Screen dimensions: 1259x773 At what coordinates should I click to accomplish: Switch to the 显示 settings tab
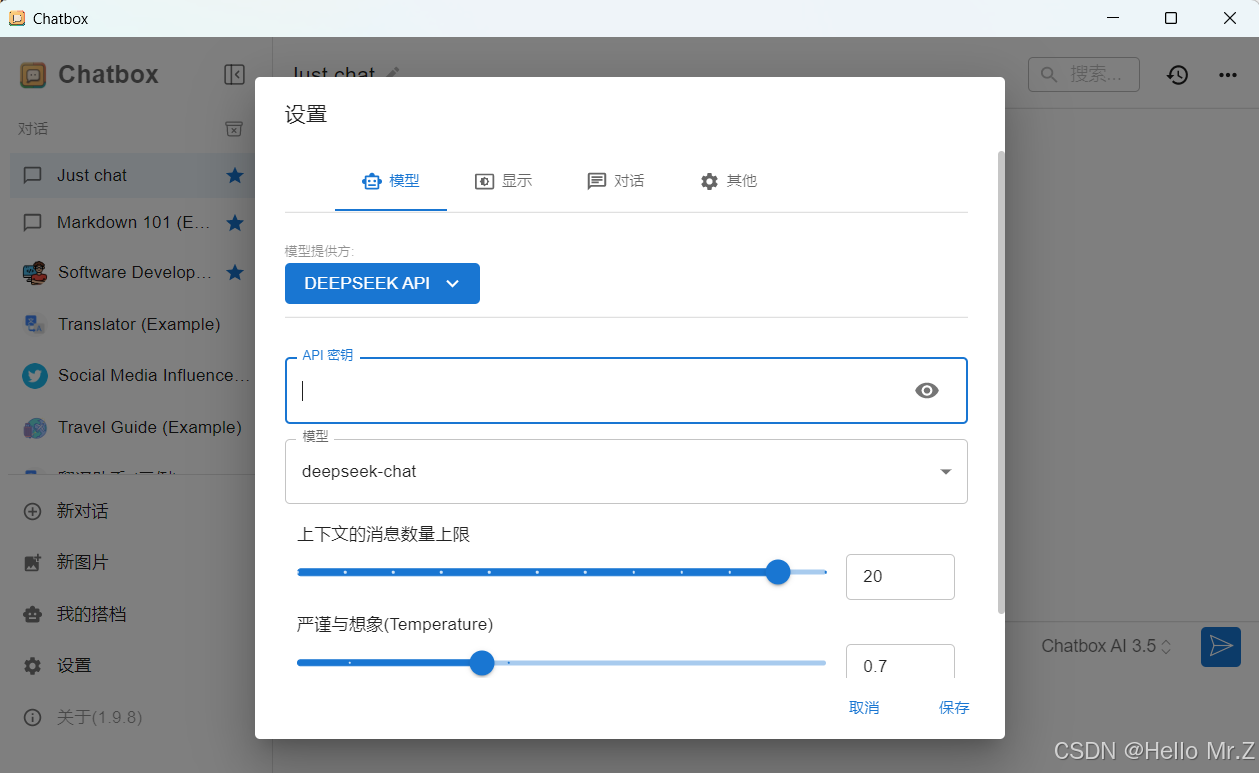(x=503, y=181)
